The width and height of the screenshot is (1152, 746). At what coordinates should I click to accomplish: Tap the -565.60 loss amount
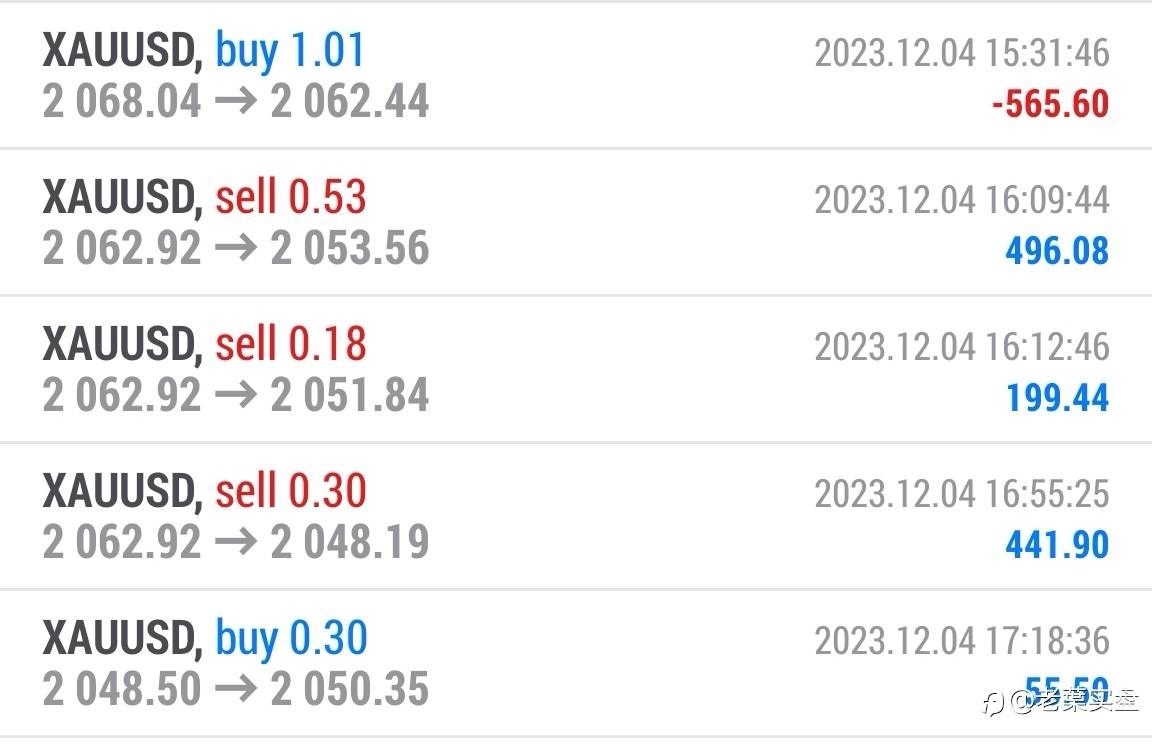1050,104
